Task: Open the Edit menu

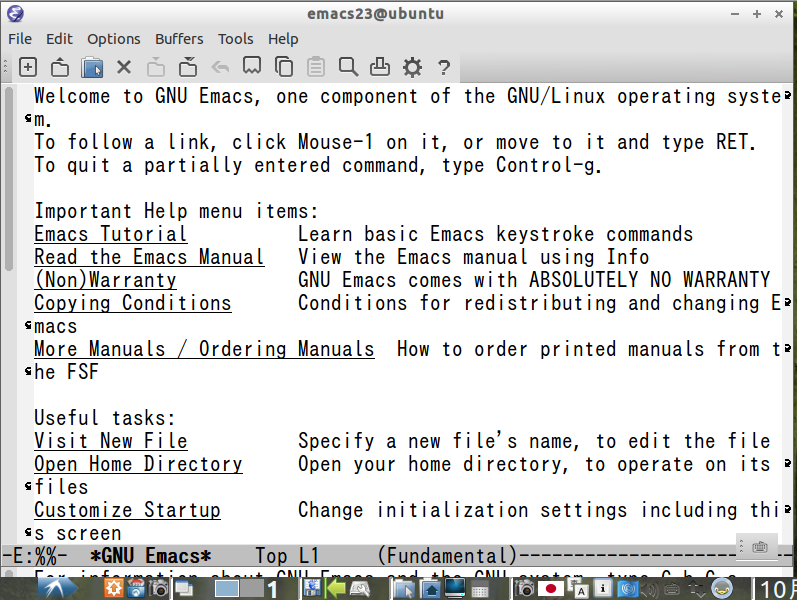Action: [x=59, y=39]
